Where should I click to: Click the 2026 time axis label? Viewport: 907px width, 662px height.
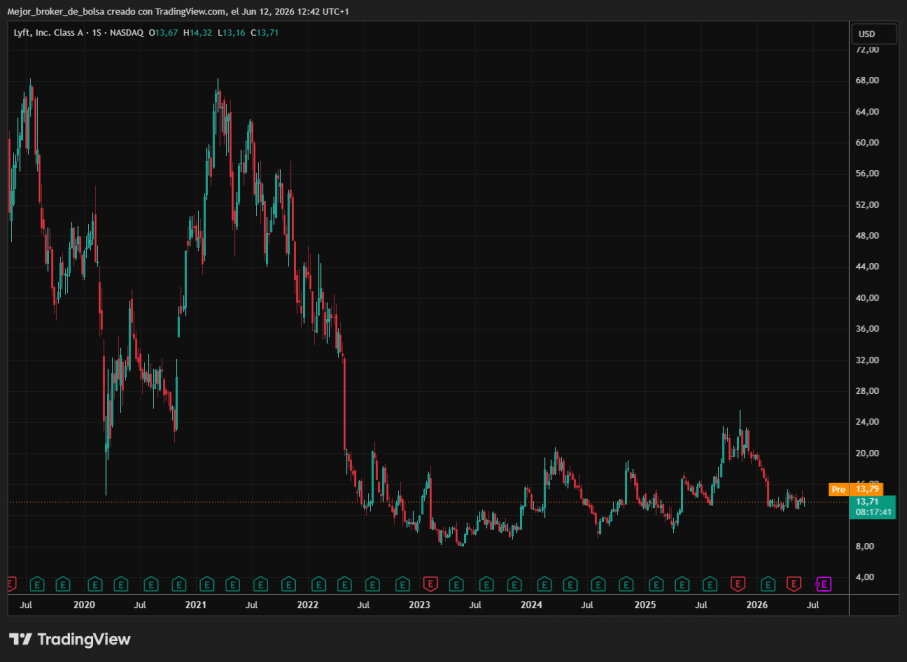pyautogui.click(x=757, y=605)
